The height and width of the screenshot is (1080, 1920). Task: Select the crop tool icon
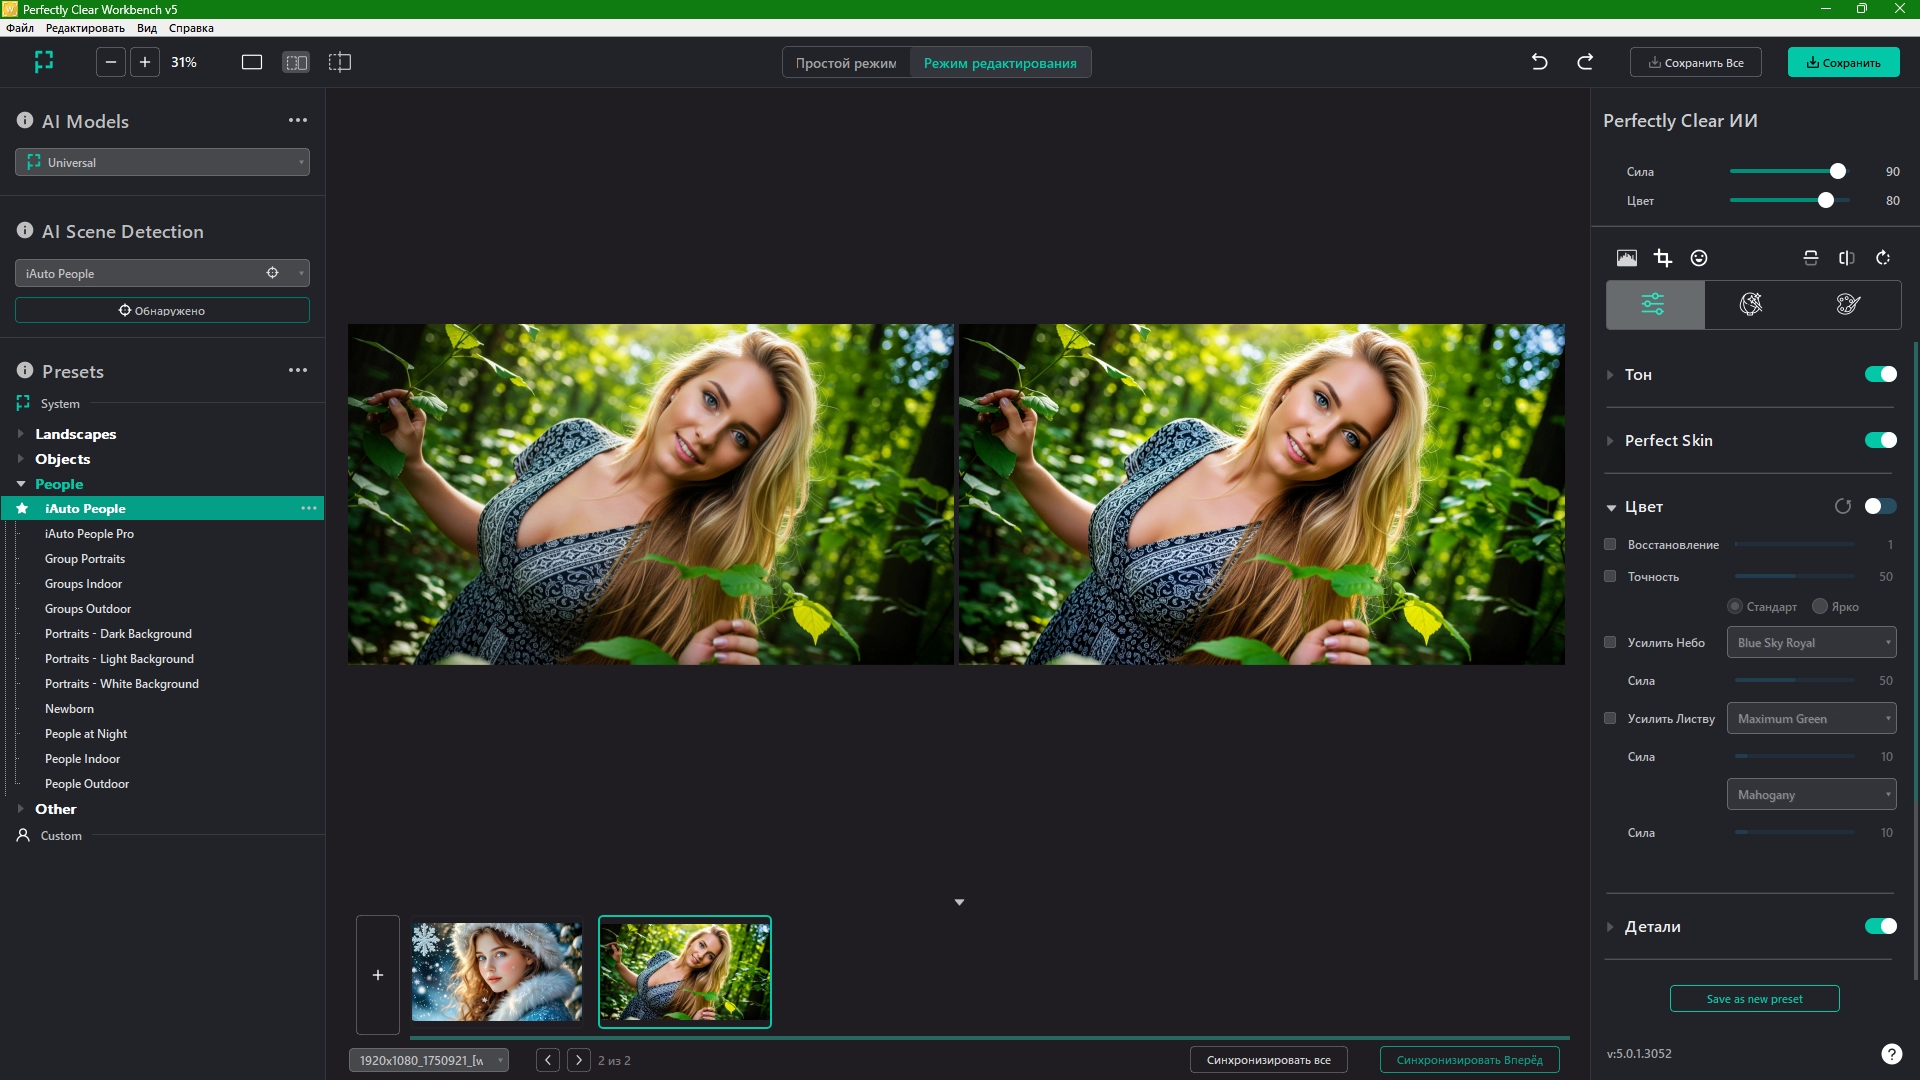pyautogui.click(x=1662, y=258)
